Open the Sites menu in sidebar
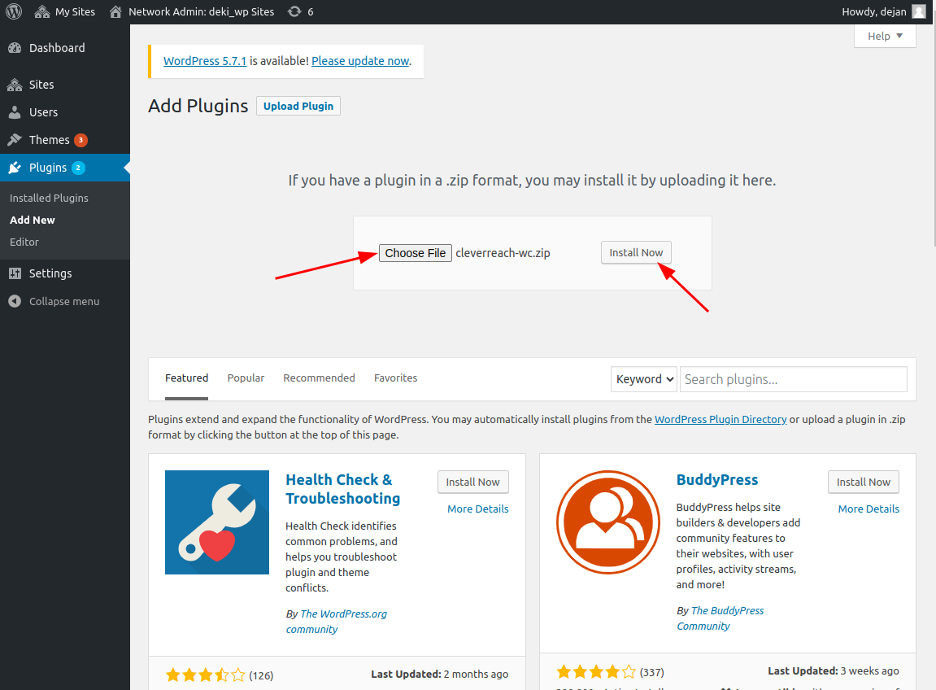Viewport: 936px width, 690px height. 41,85
